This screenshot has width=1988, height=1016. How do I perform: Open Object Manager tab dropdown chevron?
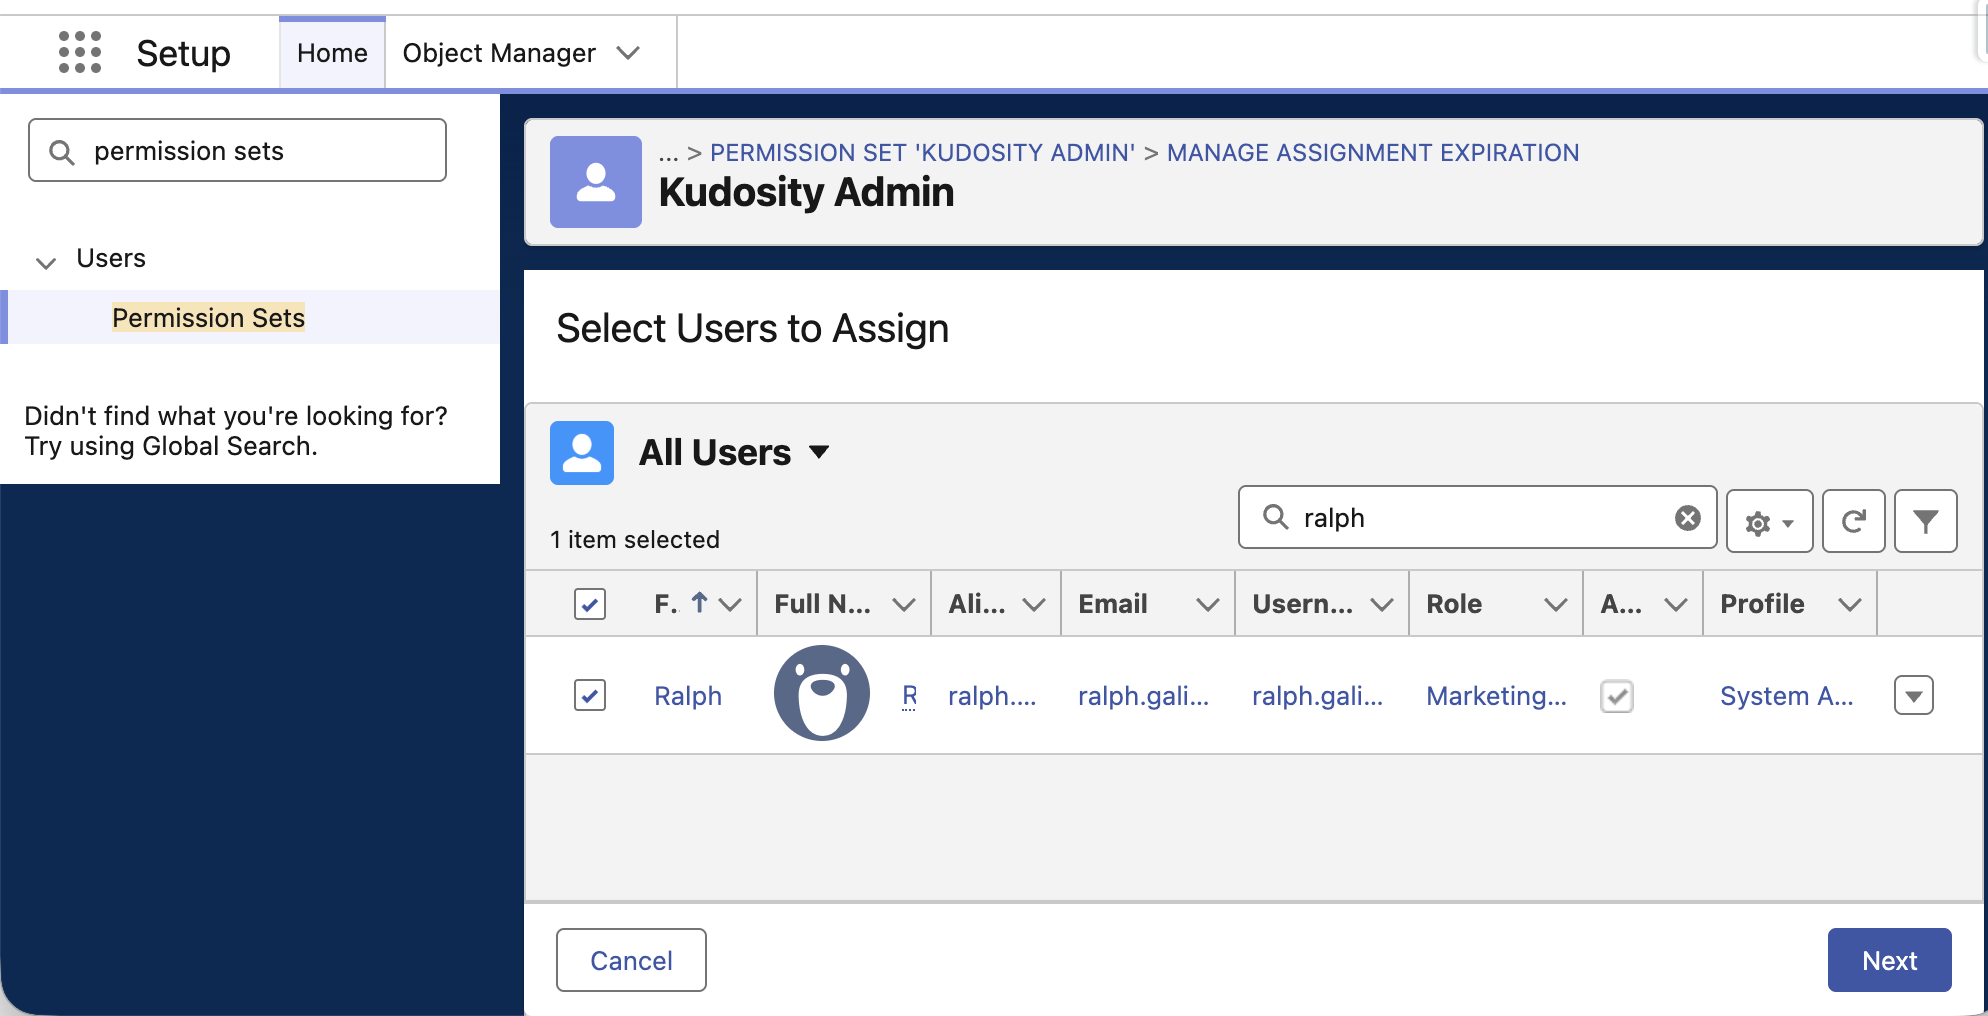tap(628, 53)
